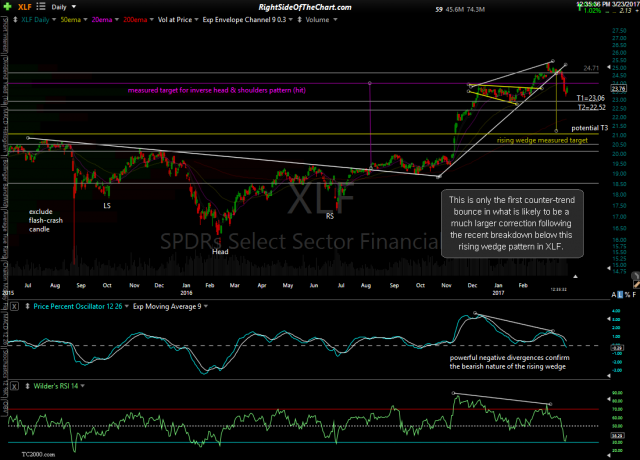The height and width of the screenshot is (460, 640).
Task: Close the Wilder's RSI pane
Action: coord(14,386)
